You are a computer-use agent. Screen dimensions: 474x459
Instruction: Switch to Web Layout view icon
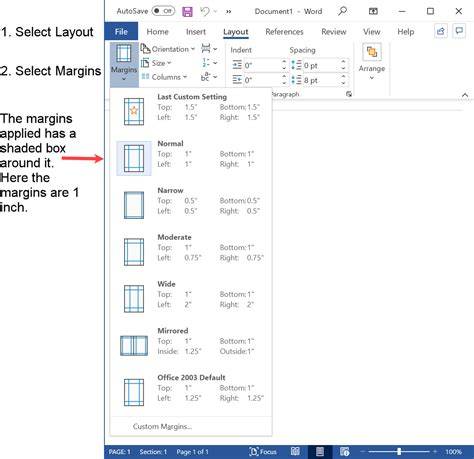tap(345, 452)
